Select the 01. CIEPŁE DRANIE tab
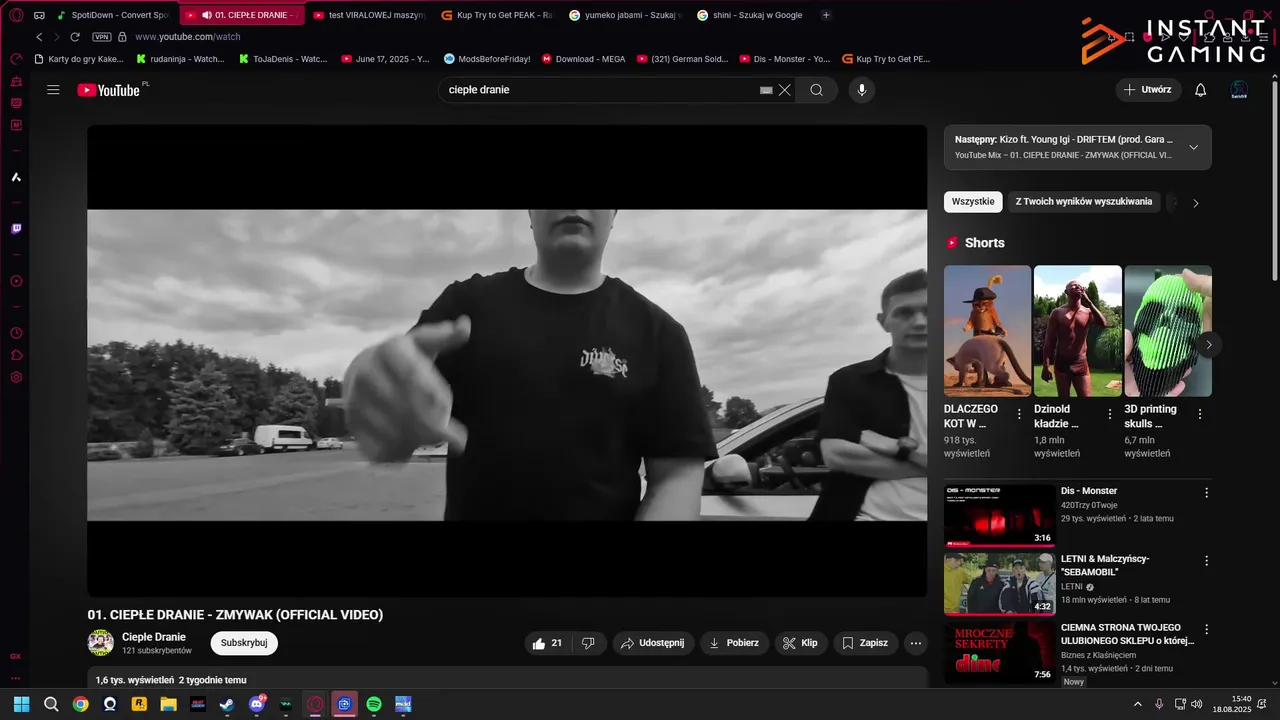The height and width of the screenshot is (720, 1280). point(242,15)
